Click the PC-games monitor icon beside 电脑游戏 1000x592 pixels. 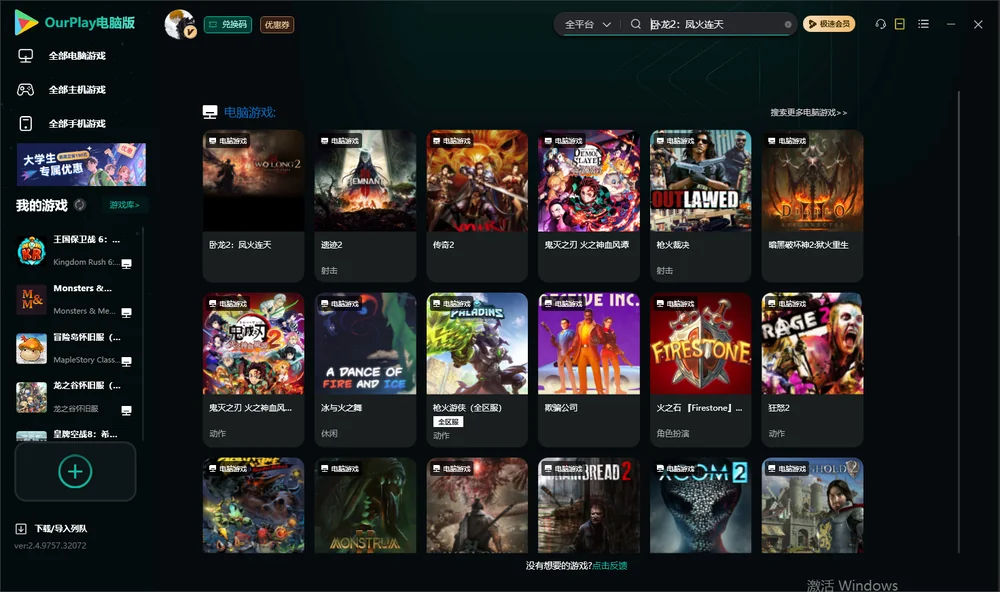tap(210, 112)
